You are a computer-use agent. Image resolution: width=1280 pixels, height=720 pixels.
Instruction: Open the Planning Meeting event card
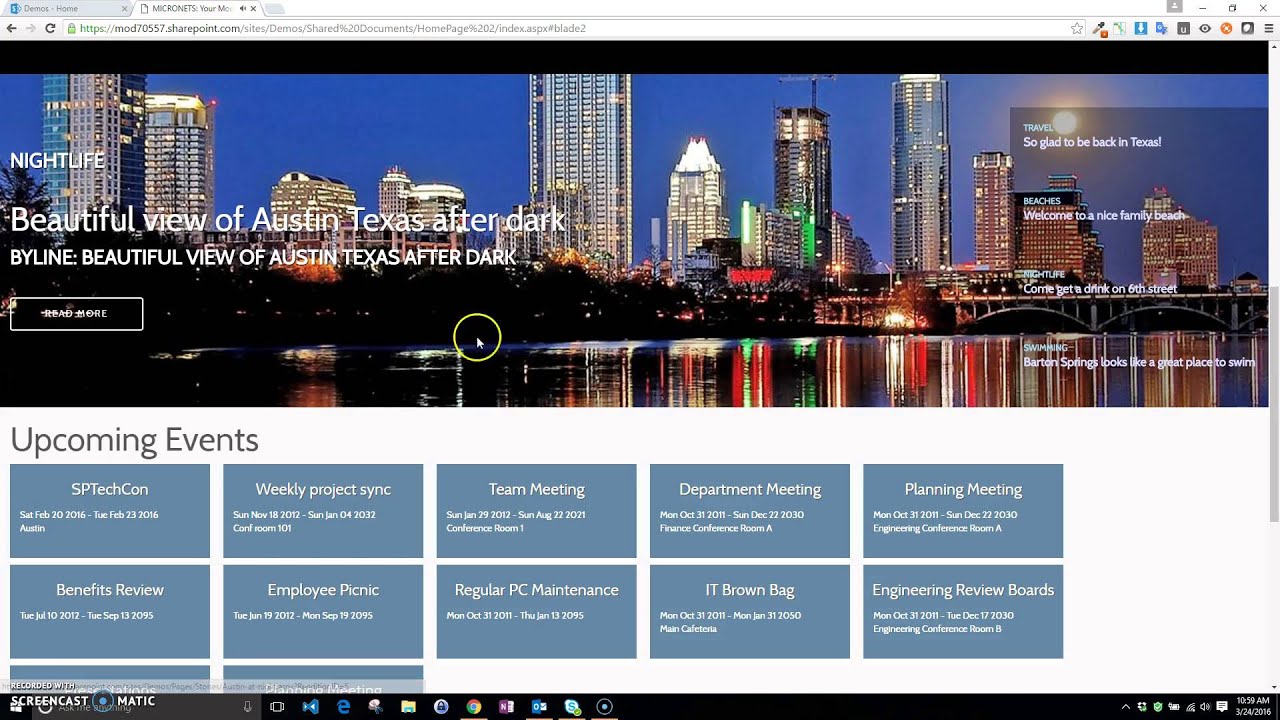[963, 511]
